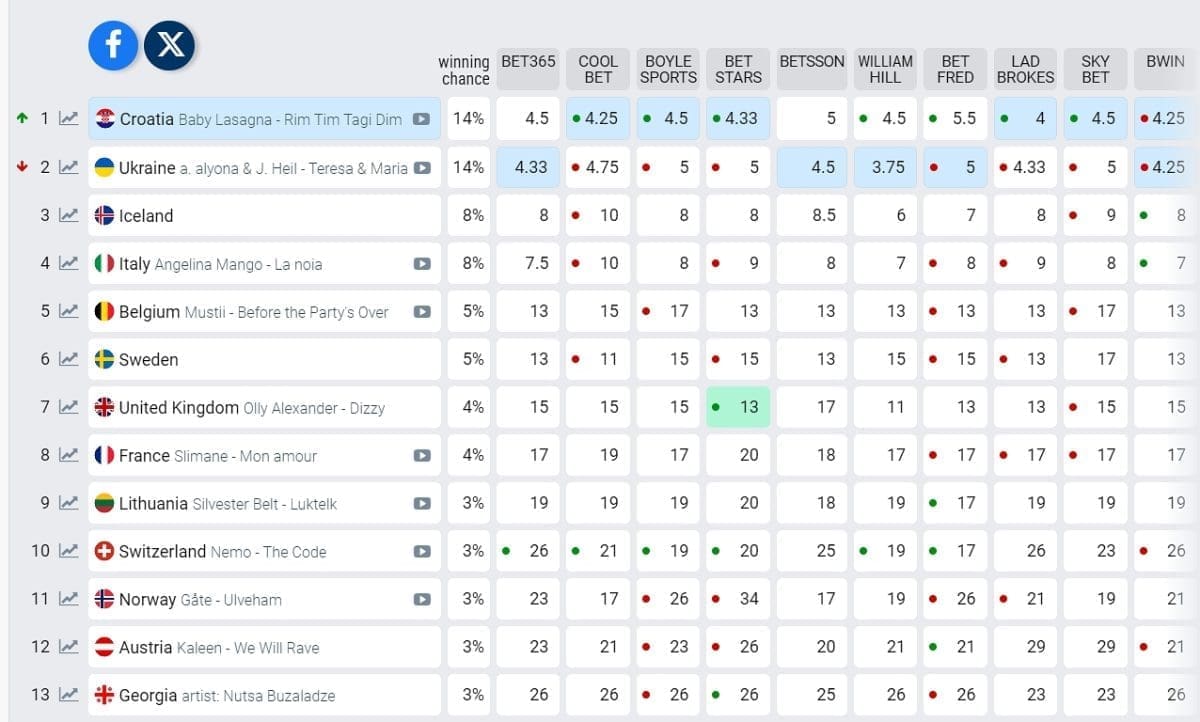
Task: Open the United Kingdom Olly Alexander entry
Action: click(x=251, y=408)
